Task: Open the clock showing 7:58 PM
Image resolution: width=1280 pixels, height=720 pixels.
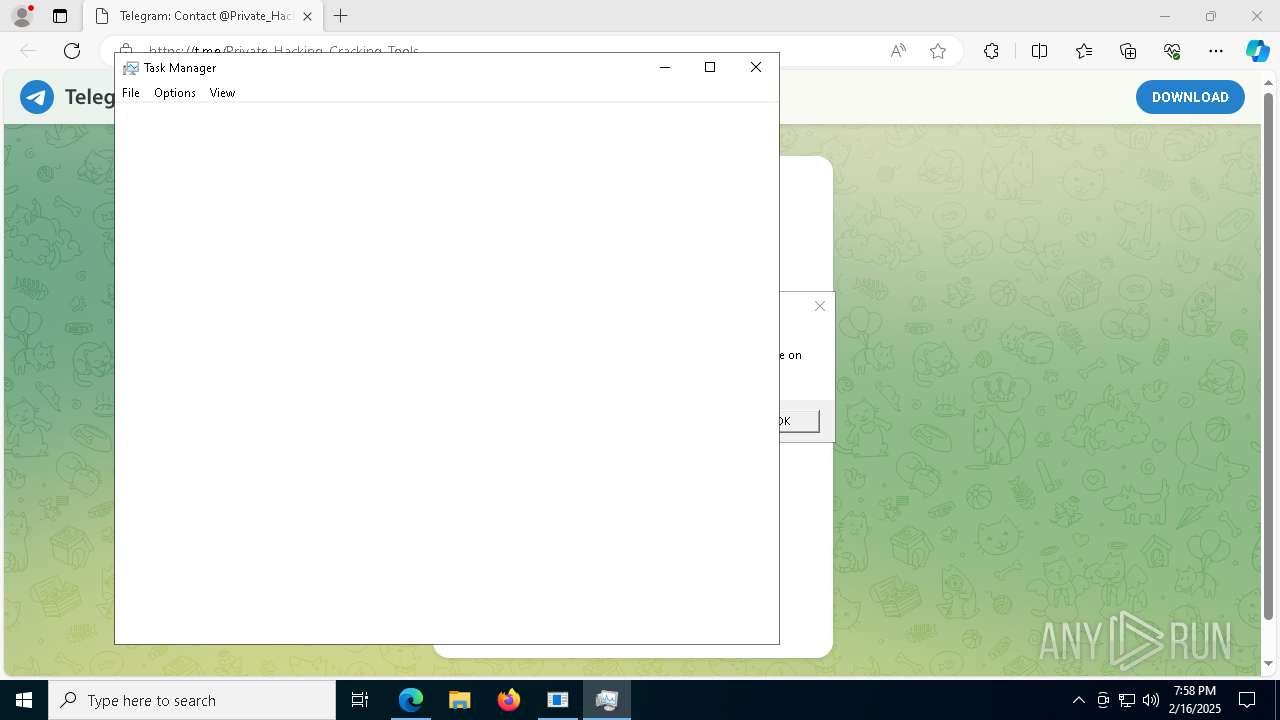Action: click(x=1195, y=700)
